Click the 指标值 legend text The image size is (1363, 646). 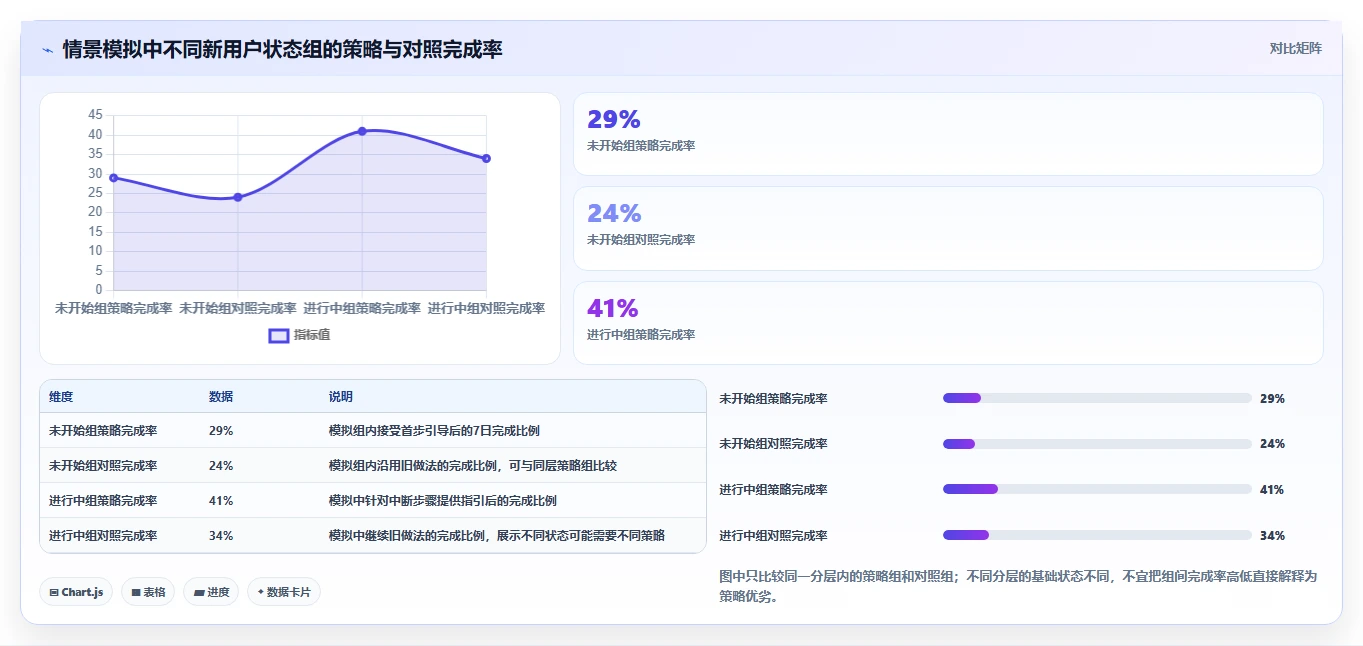[x=312, y=335]
